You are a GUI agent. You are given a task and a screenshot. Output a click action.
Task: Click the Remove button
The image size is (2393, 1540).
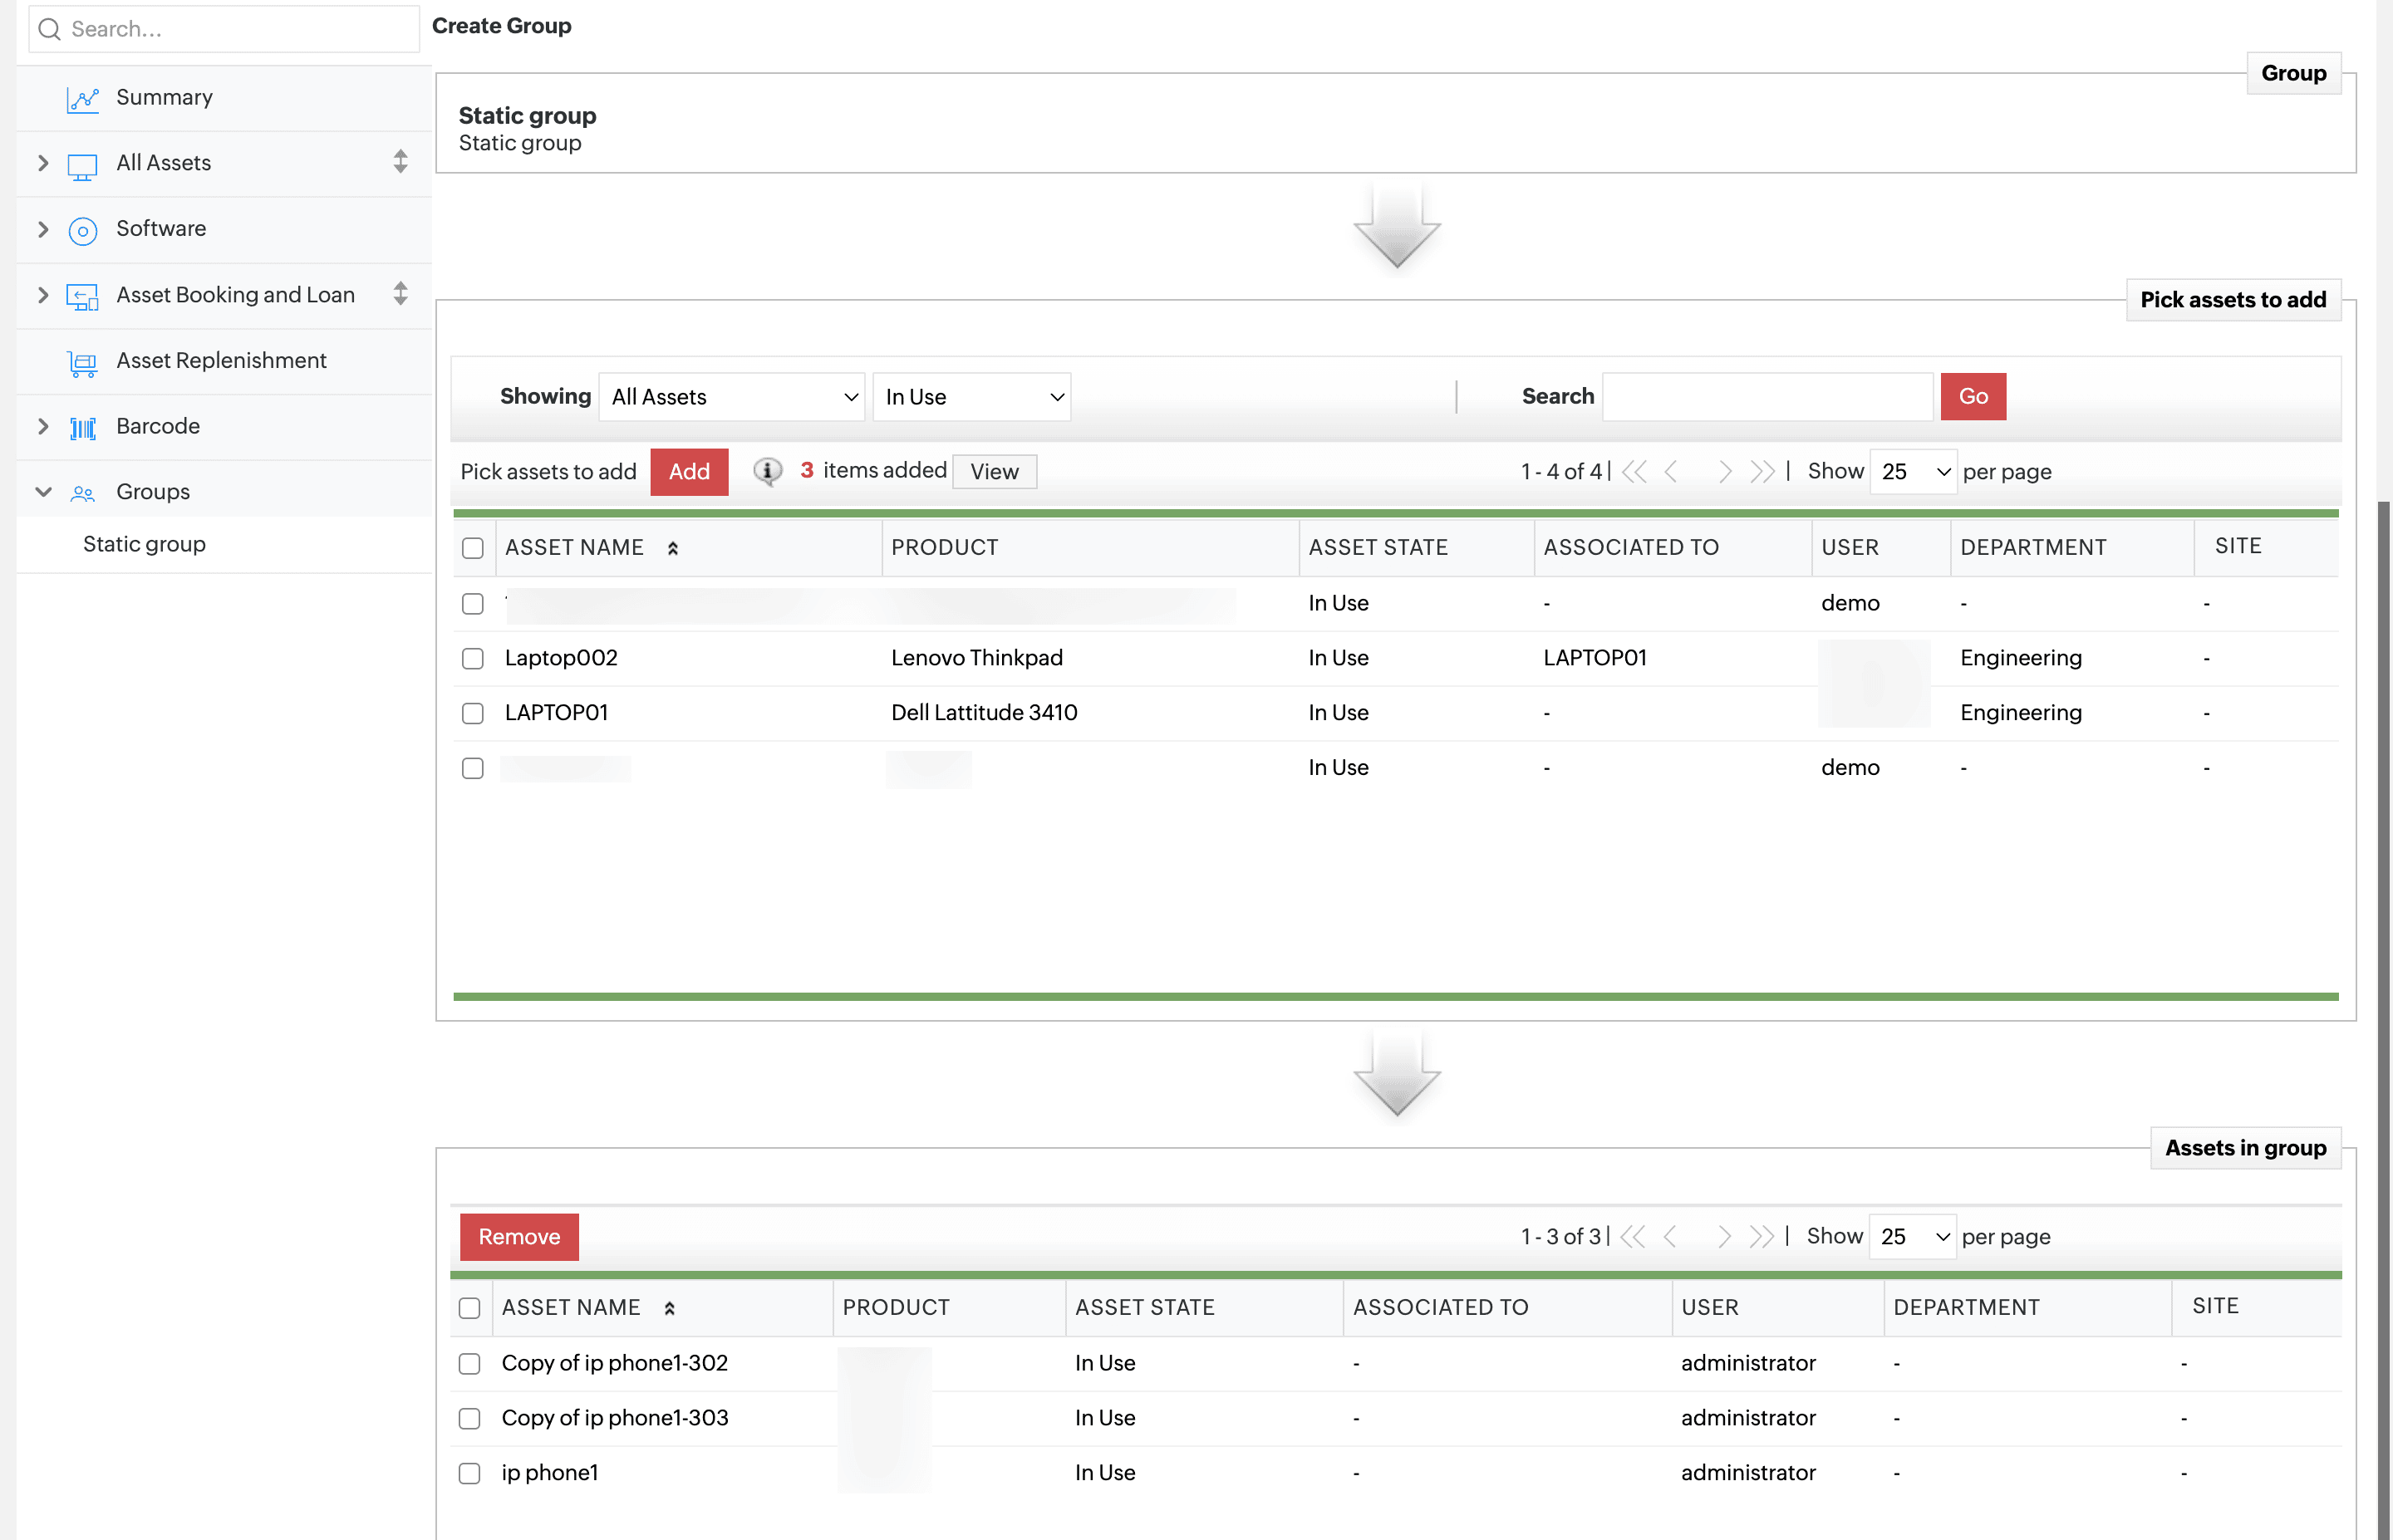[x=519, y=1237]
